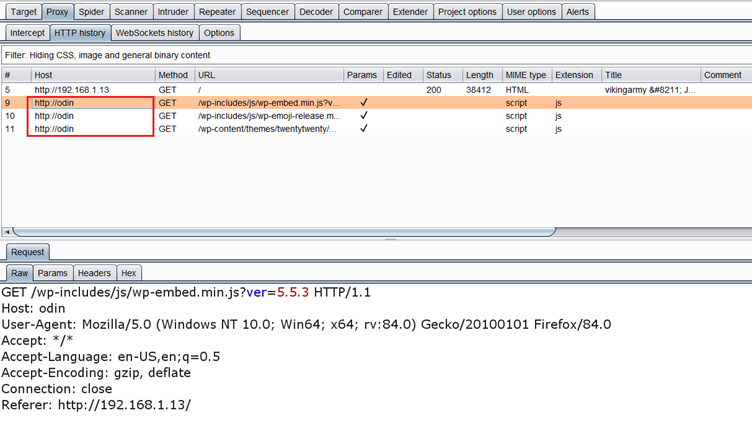This screenshot has width=752, height=426.
Task: Click the Params checkmark in row 11
Action: pos(363,129)
